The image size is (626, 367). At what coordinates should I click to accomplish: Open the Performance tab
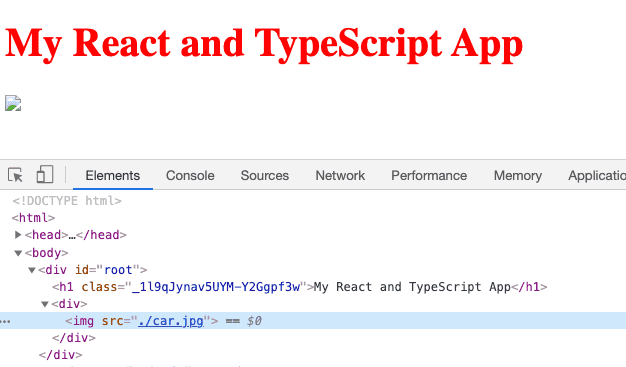(x=429, y=175)
